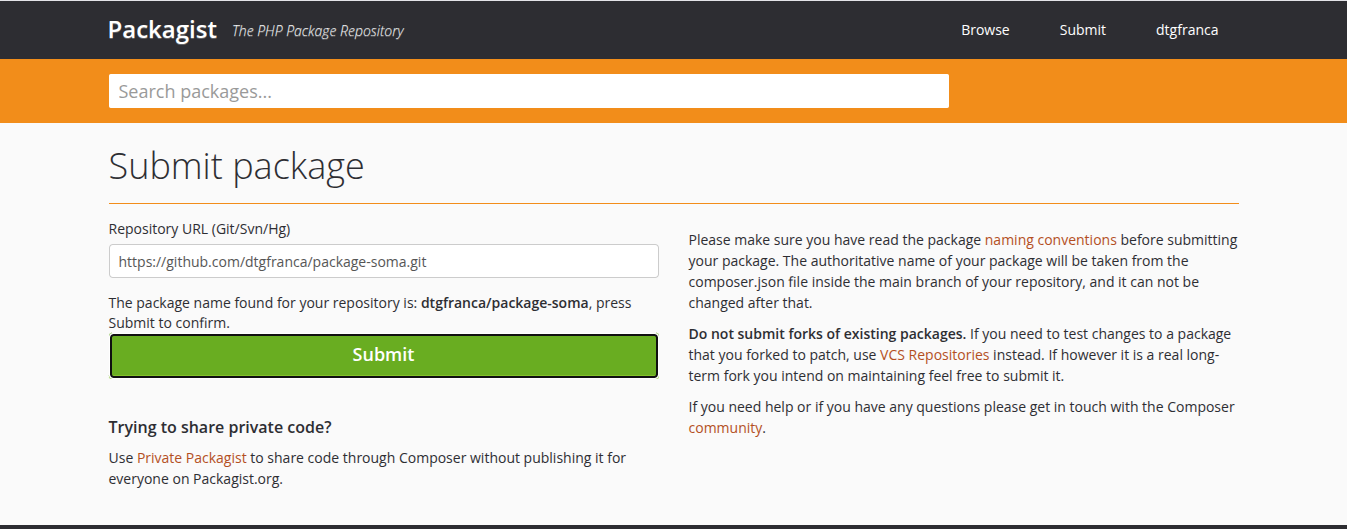Open the dtgfranca user menu

[1186, 30]
